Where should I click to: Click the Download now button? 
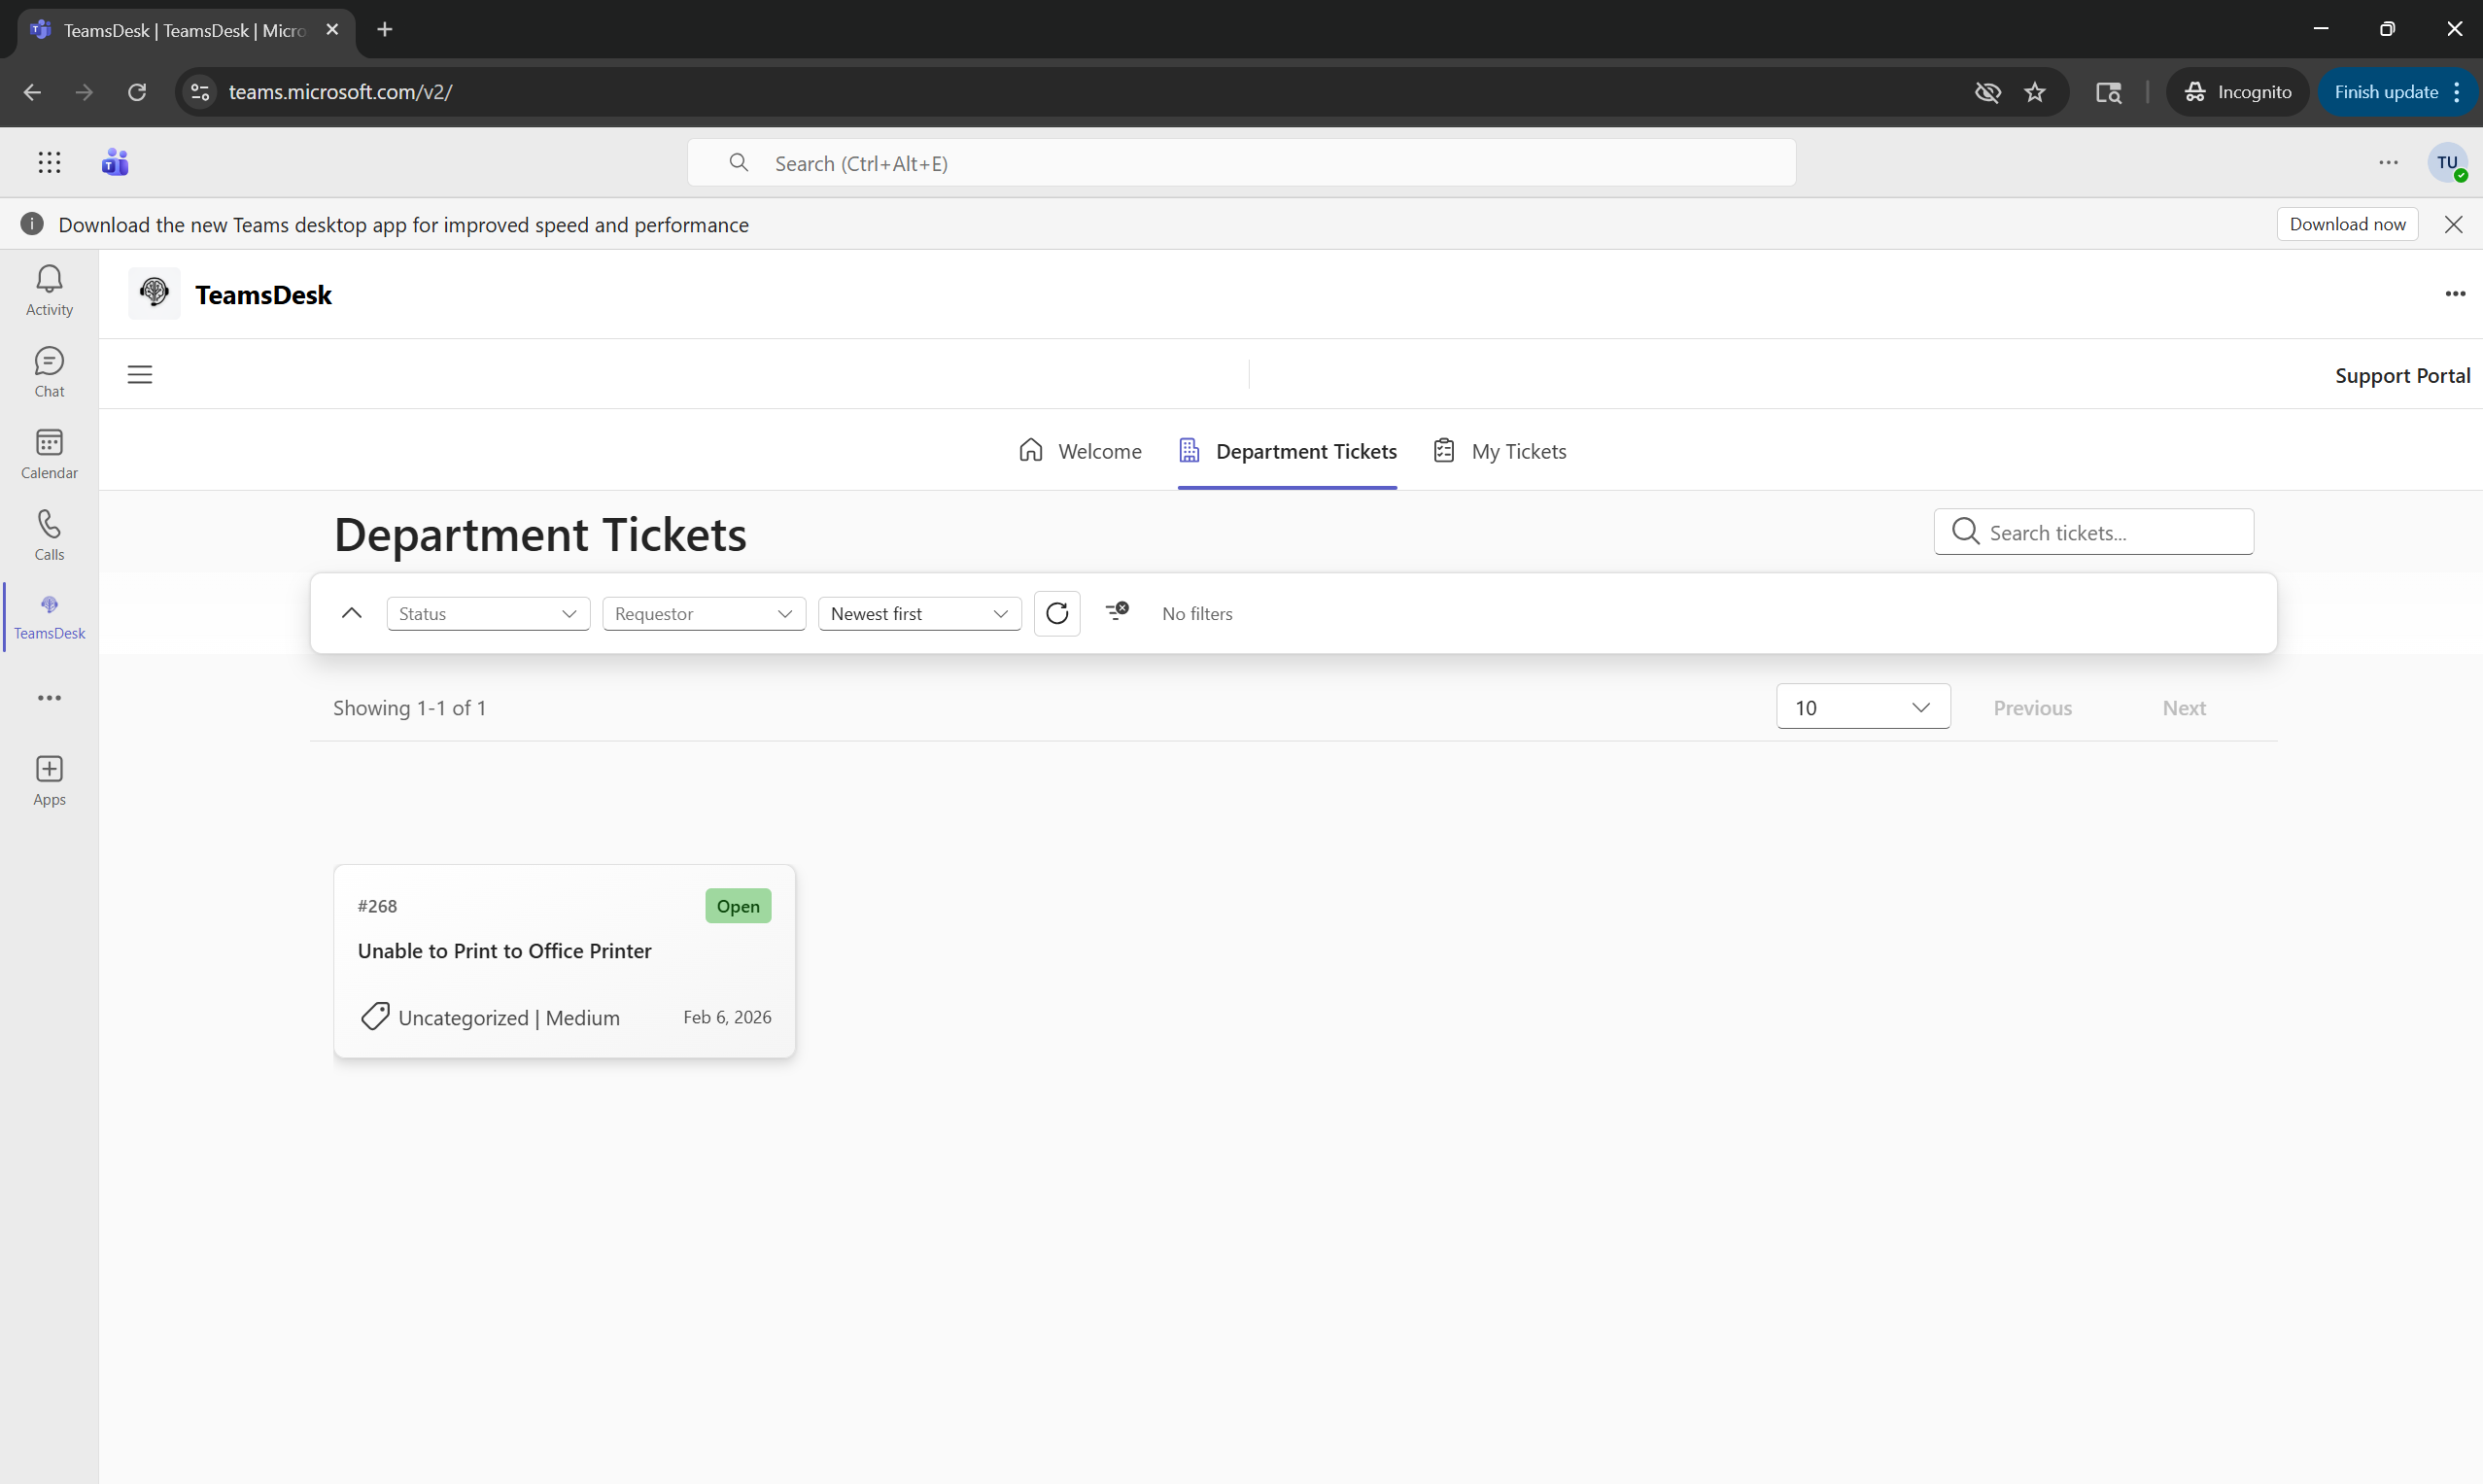[2347, 223]
